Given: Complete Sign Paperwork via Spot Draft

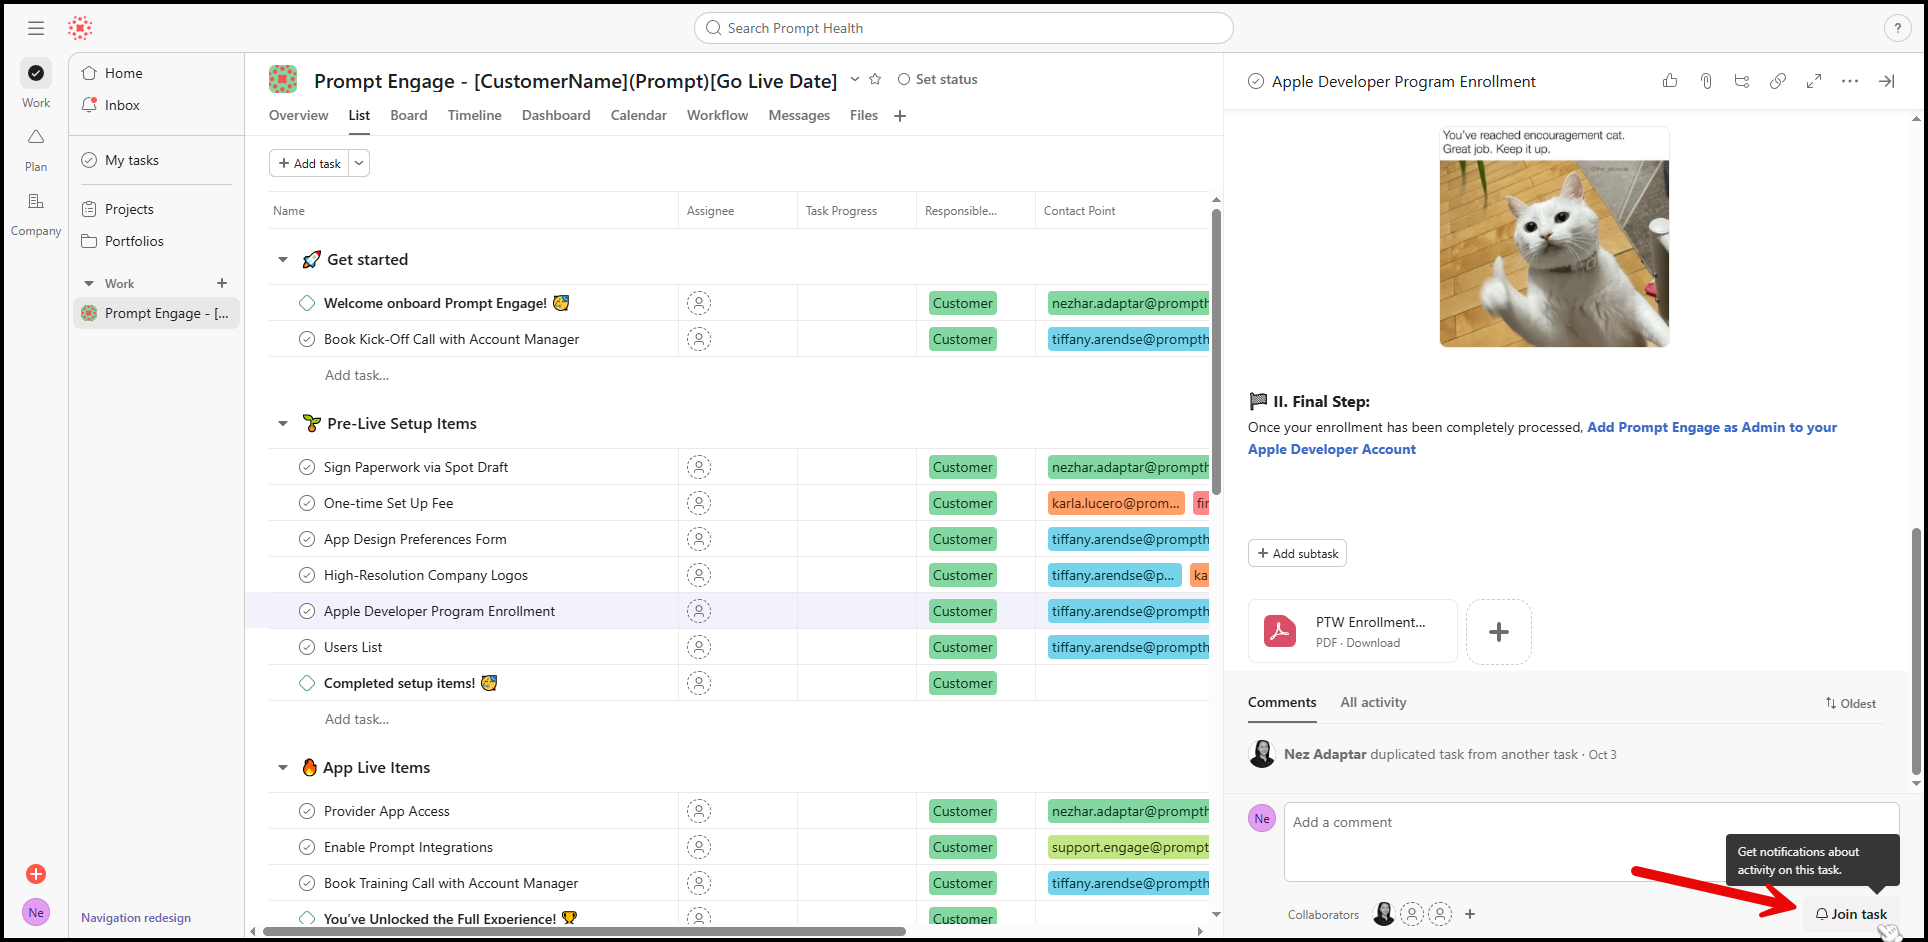Looking at the screenshot, I should (x=307, y=467).
